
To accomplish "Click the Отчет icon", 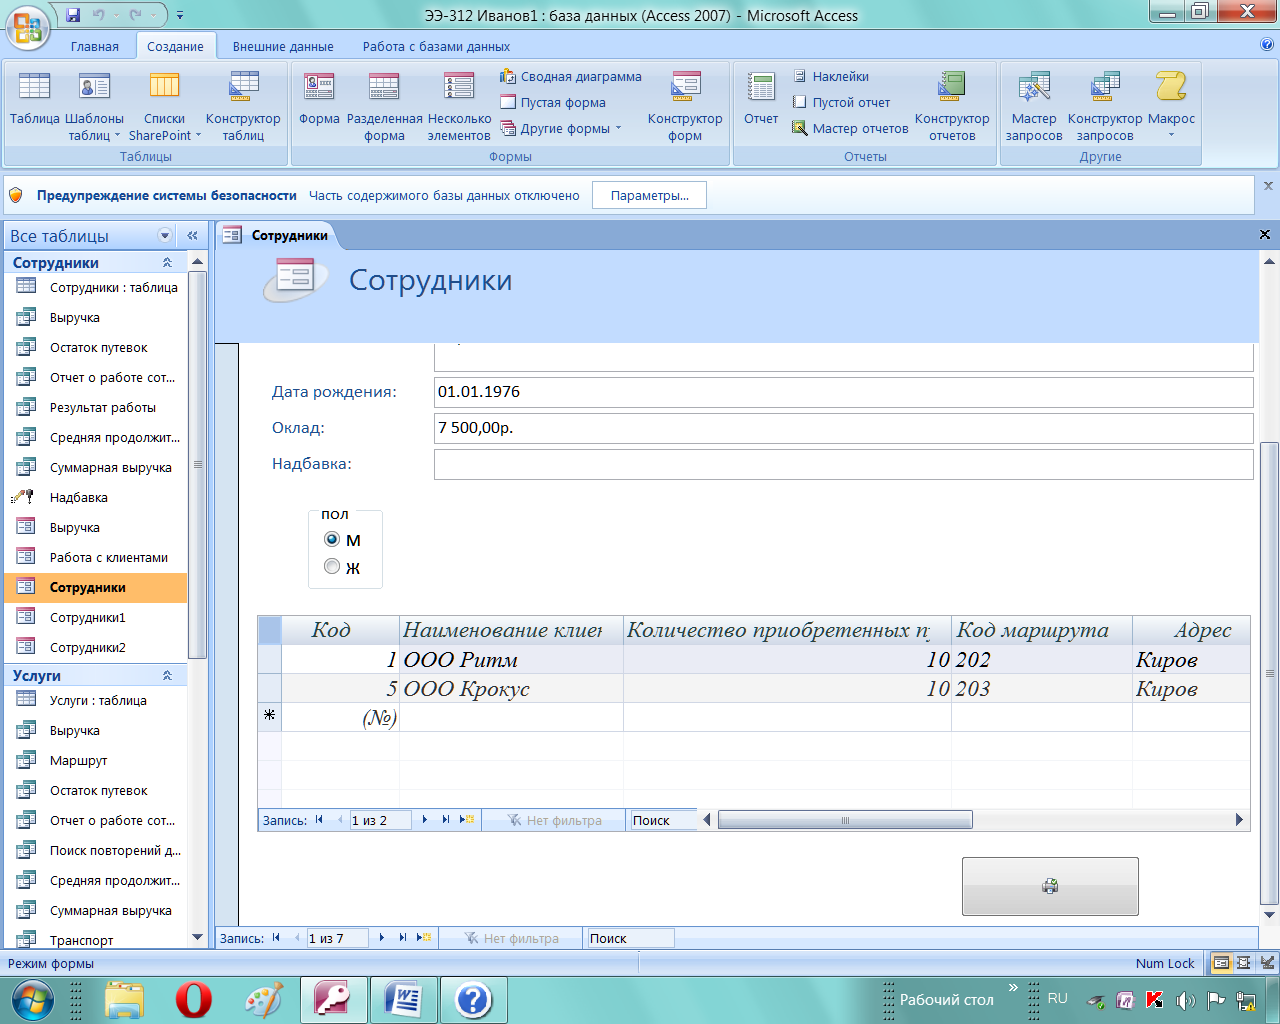I will point(761,100).
